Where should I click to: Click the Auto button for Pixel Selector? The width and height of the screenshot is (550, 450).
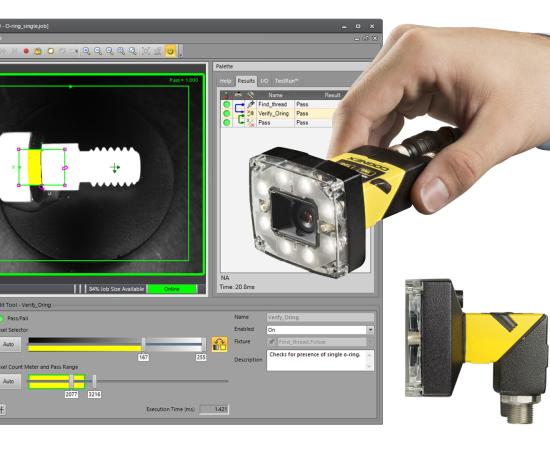pos(9,344)
